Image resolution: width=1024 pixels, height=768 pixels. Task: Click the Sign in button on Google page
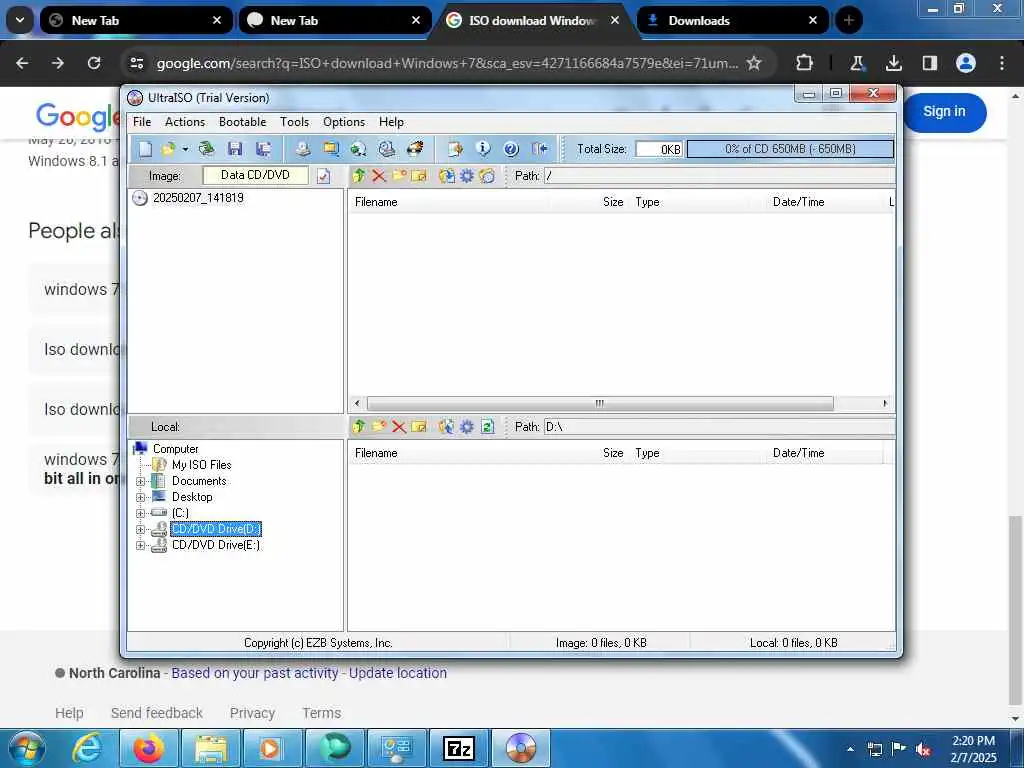944,112
